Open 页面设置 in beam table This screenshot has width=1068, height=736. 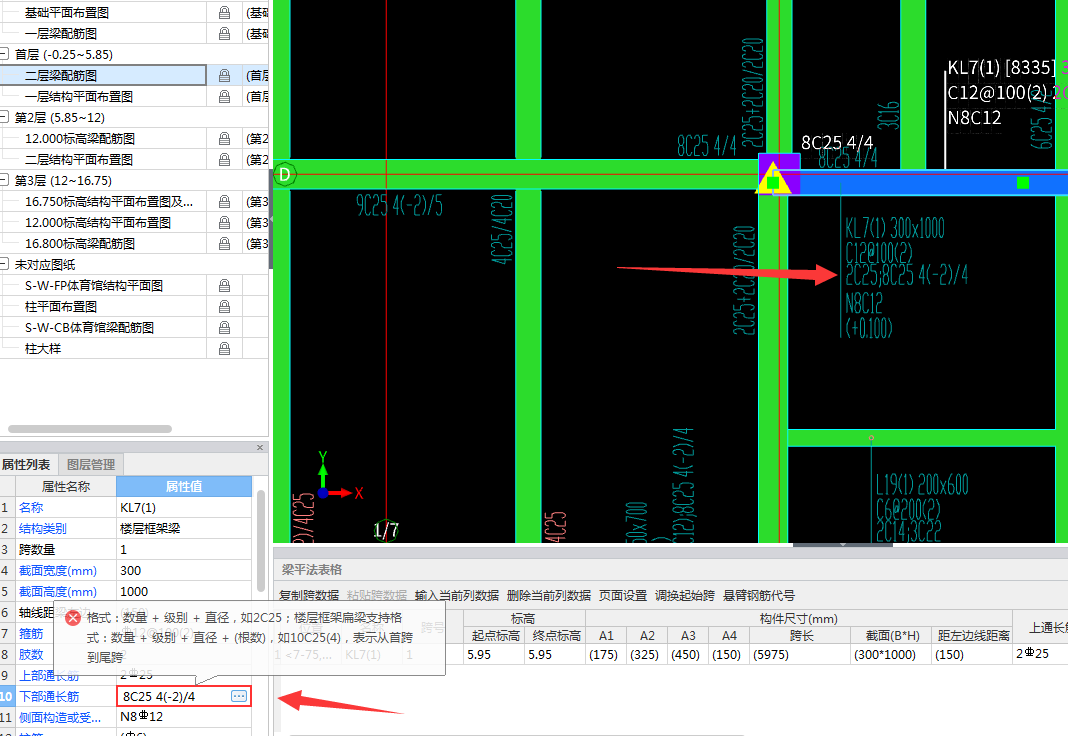[x=623, y=596]
